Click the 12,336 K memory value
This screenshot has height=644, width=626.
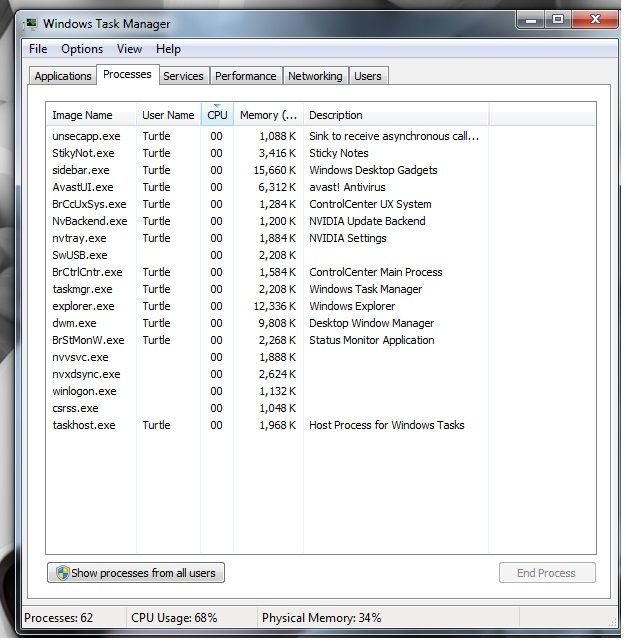[274, 306]
